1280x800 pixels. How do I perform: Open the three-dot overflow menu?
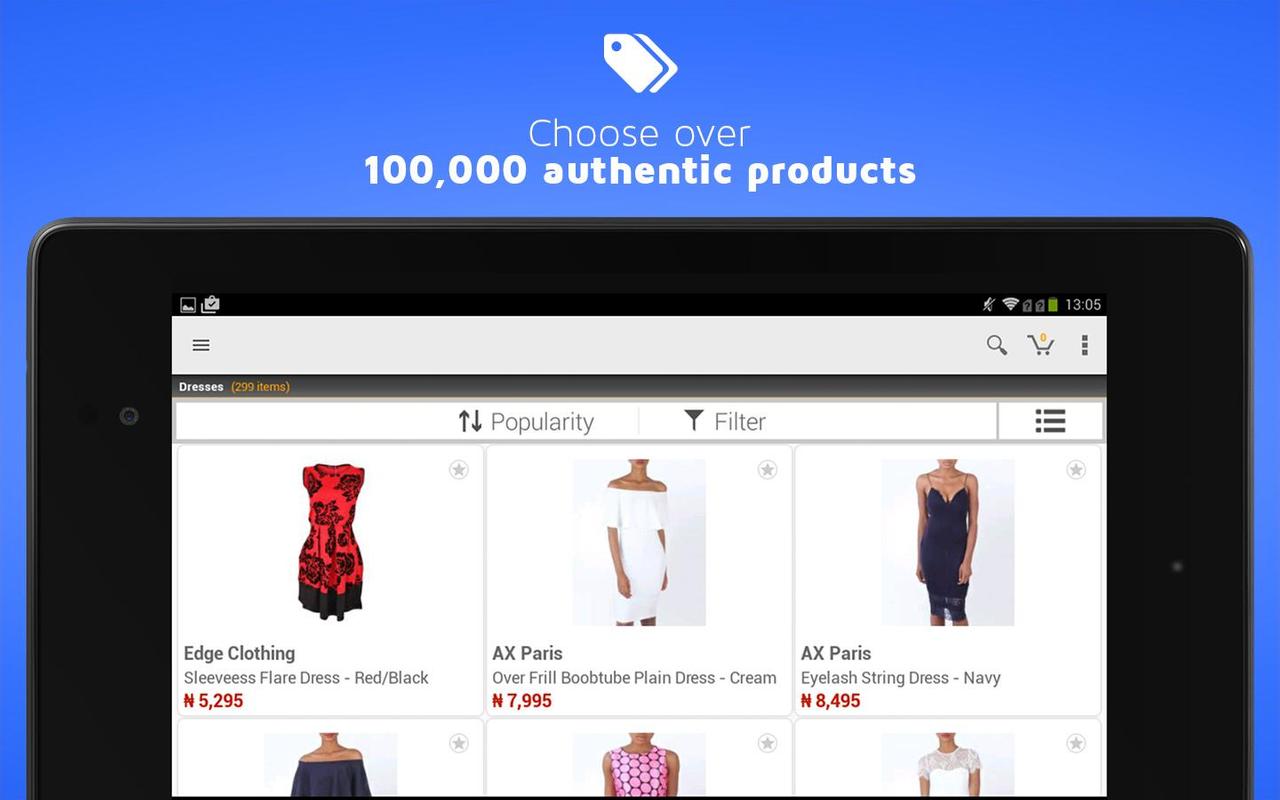click(1084, 345)
